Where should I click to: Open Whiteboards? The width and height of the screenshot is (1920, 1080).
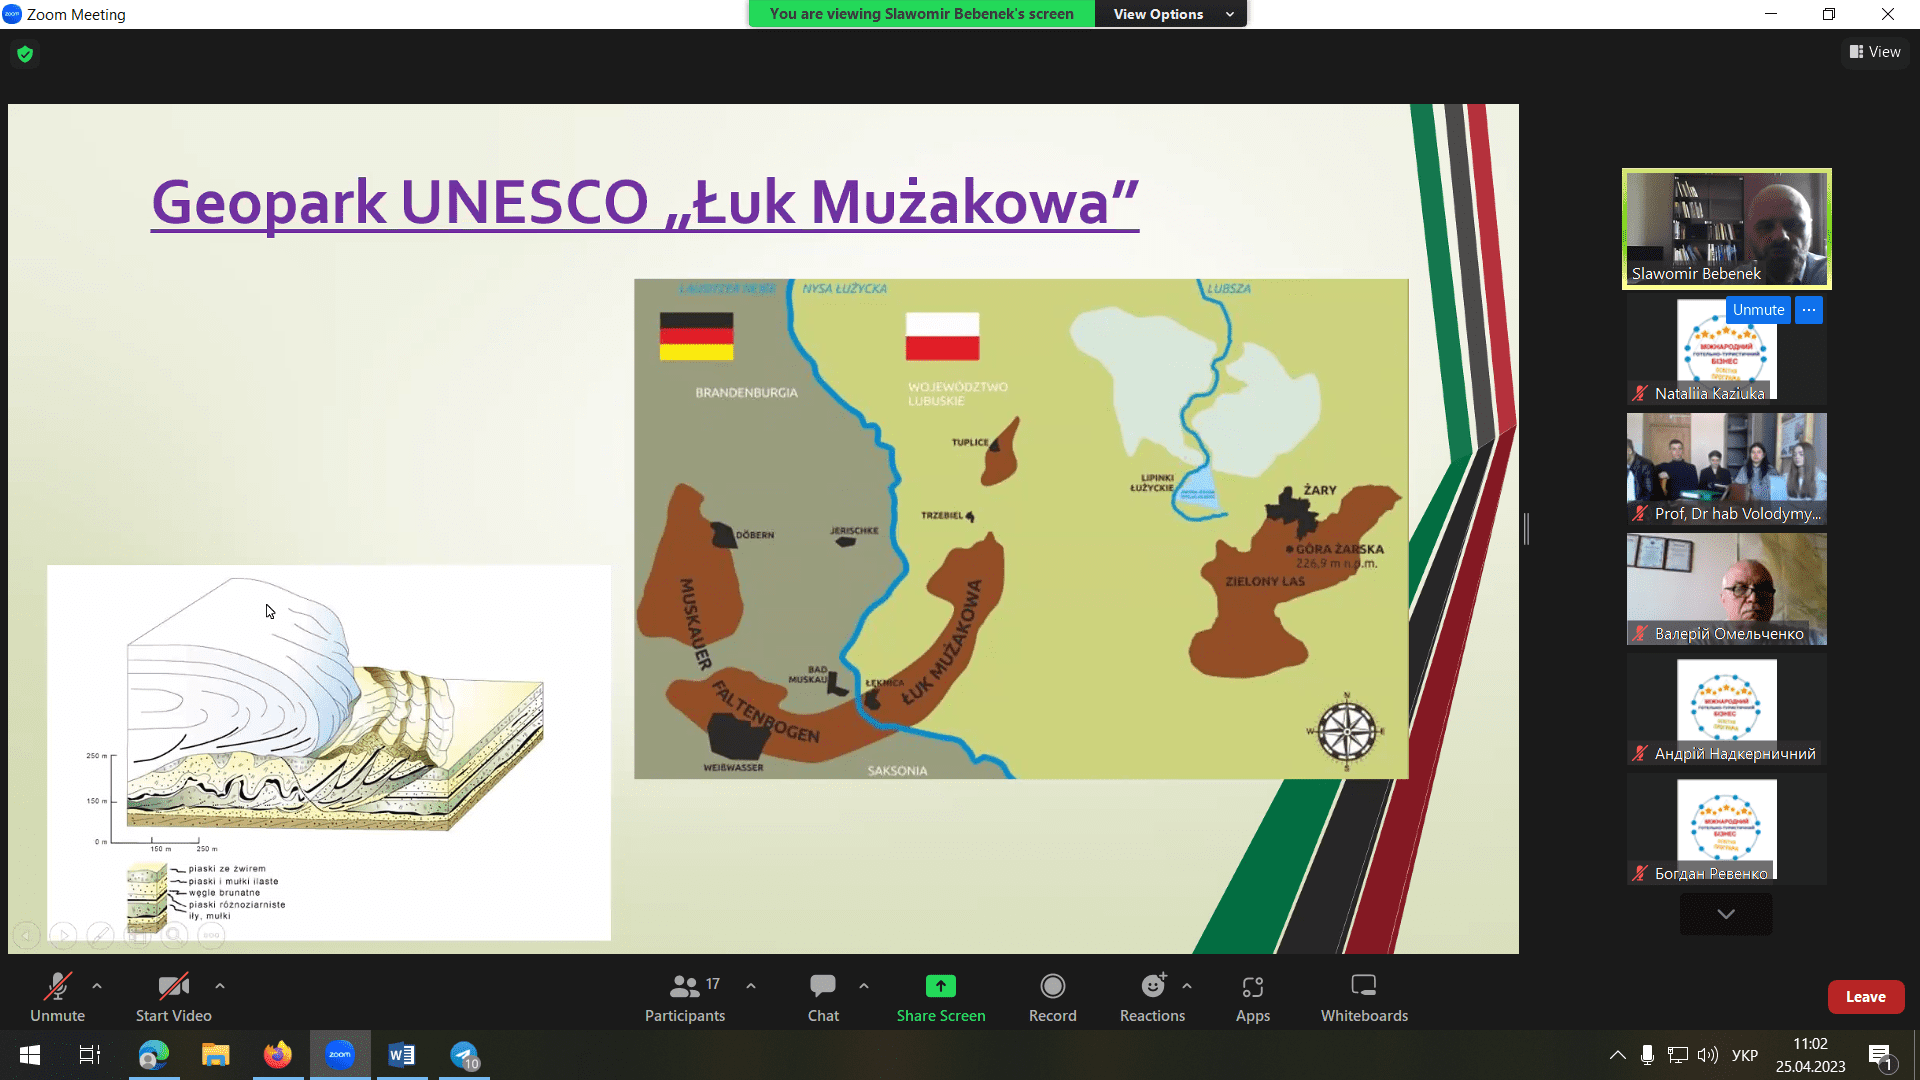pyautogui.click(x=1363, y=997)
